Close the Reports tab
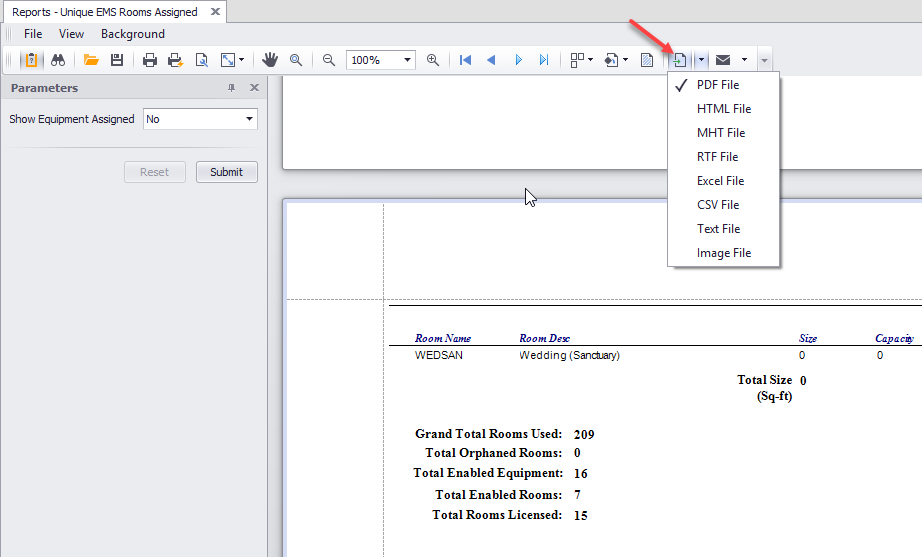Screen dimensions: 922x557 point(215,12)
